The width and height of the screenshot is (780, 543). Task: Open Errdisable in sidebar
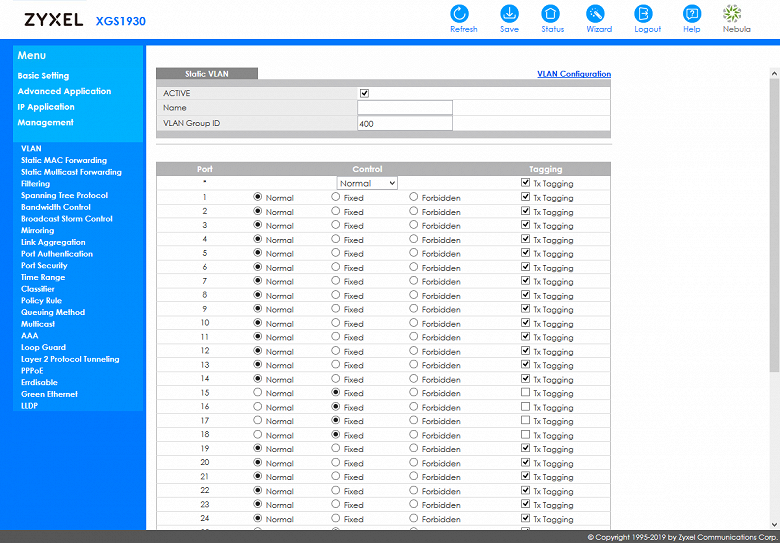pos(39,382)
